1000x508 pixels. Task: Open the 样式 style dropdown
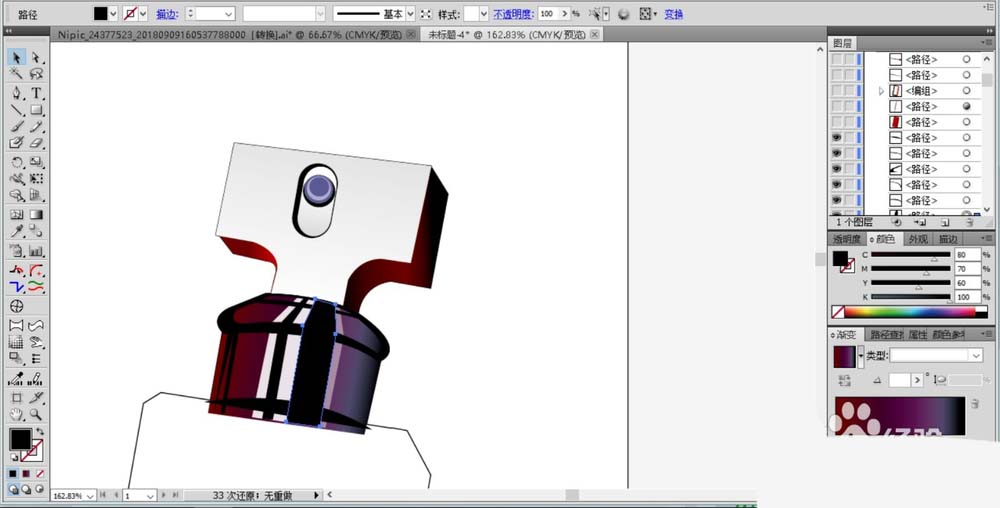pyautogui.click(x=484, y=13)
